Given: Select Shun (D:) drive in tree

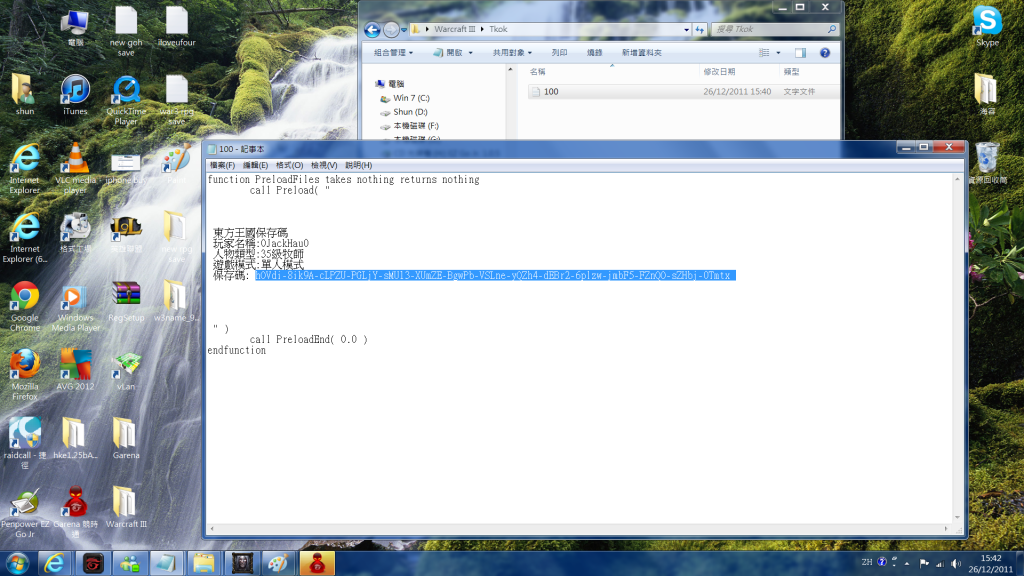Looking at the screenshot, I should [x=410, y=112].
